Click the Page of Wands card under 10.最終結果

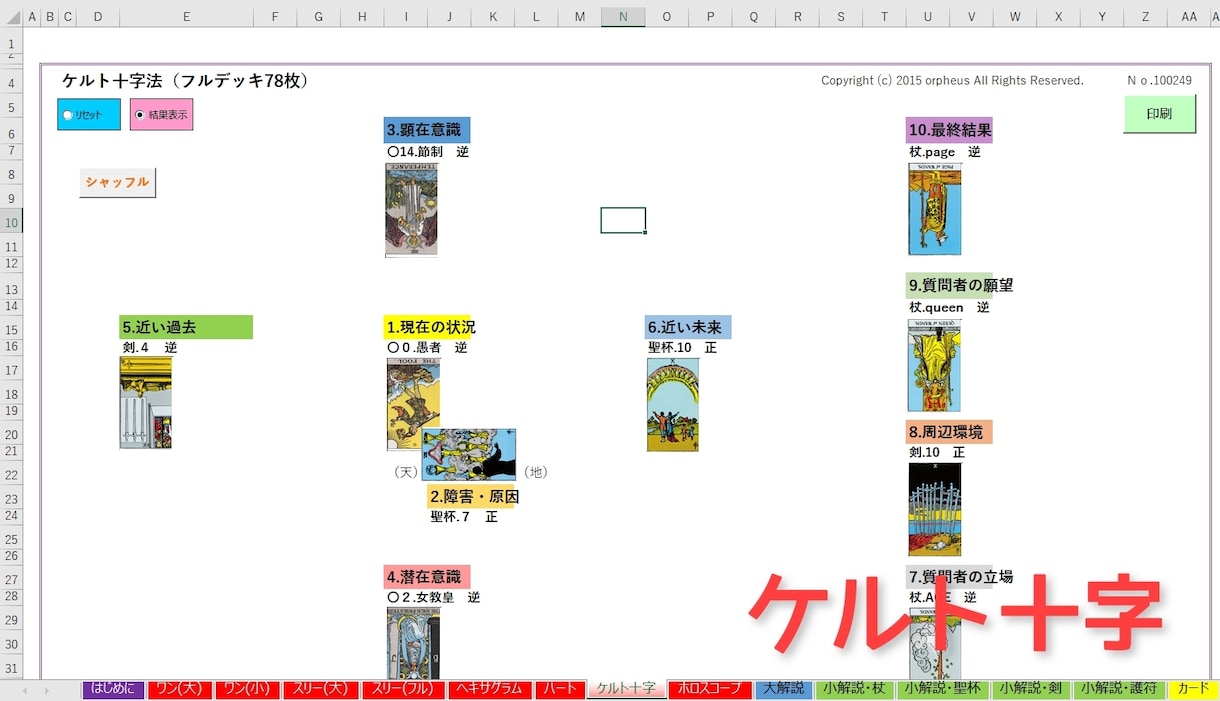pos(935,209)
